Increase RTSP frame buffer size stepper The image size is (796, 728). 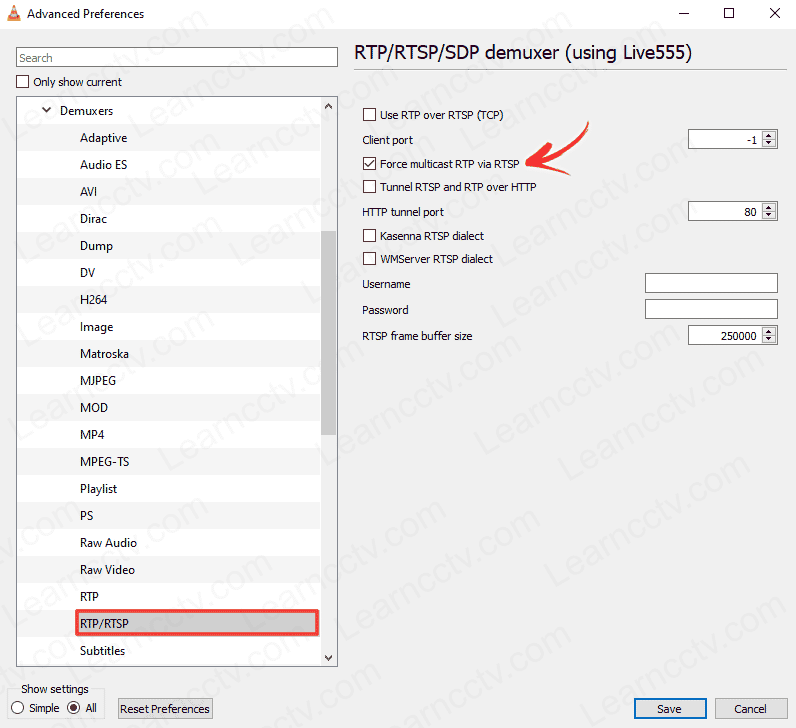[x=769, y=332]
